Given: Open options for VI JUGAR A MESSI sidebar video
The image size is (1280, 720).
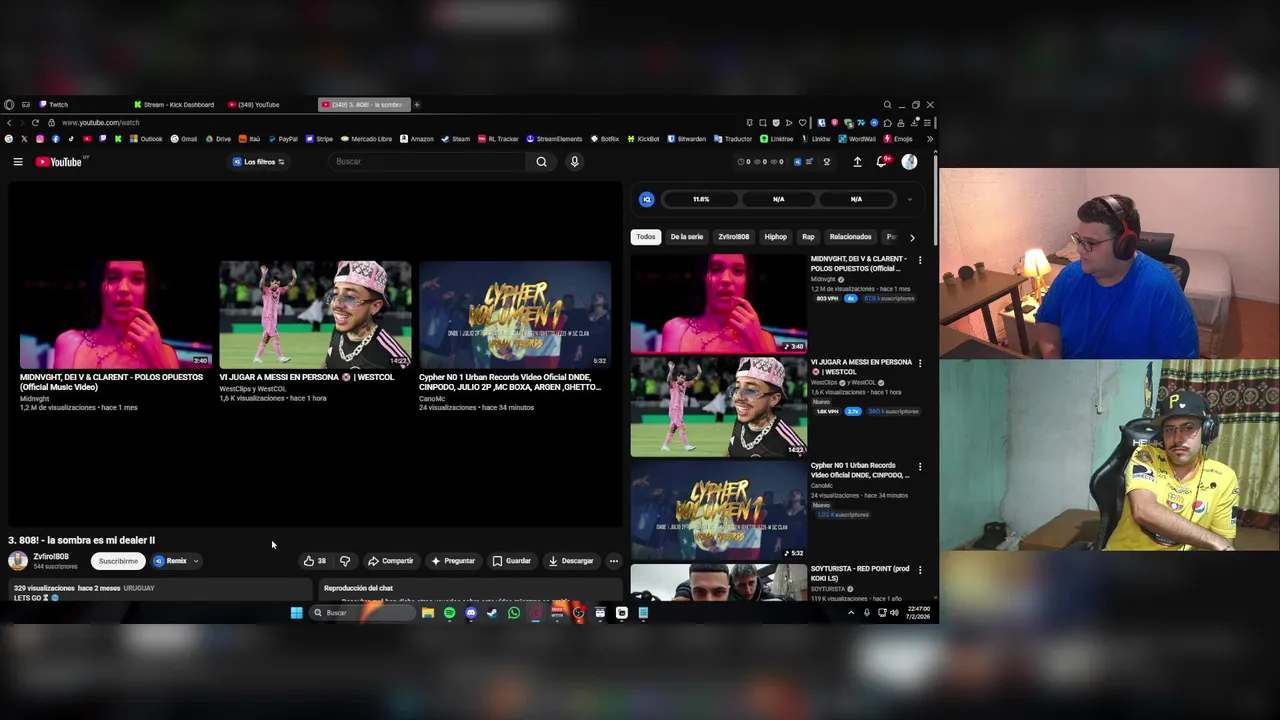Looking at the screenshot, I should pos(920,363).
